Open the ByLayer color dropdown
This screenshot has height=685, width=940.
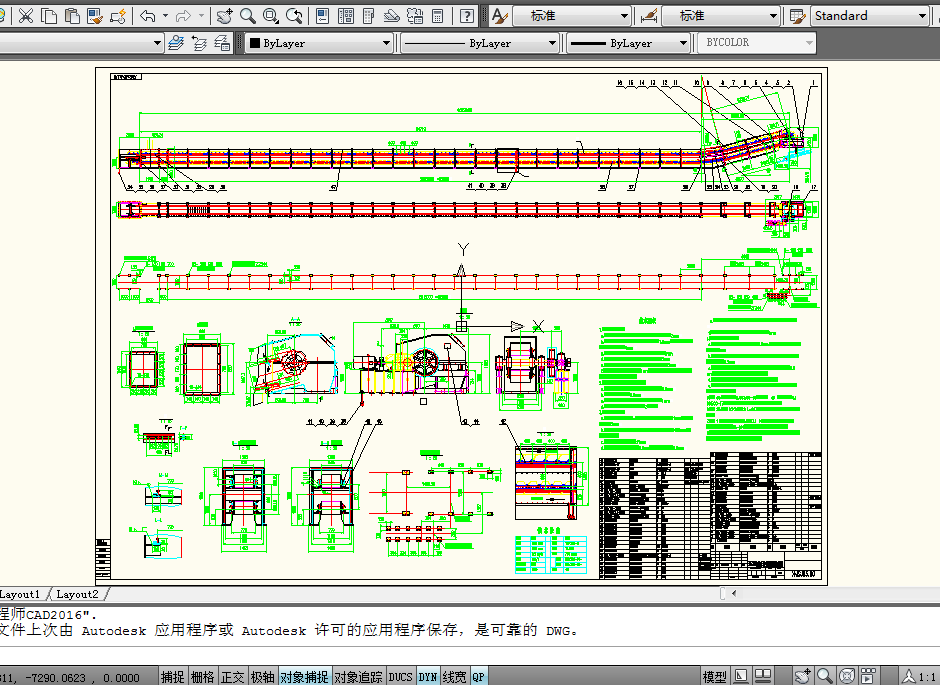[320, 43]
